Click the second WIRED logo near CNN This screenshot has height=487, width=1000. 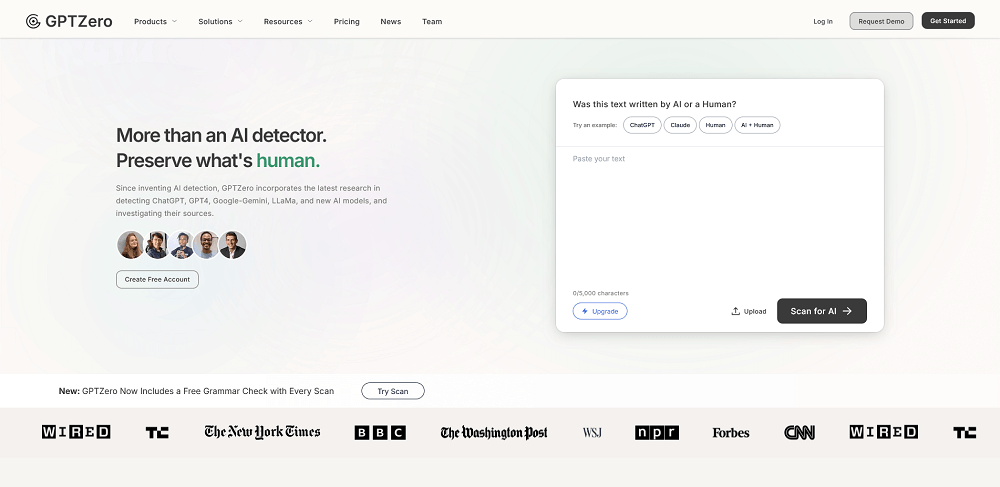[884, 432]
